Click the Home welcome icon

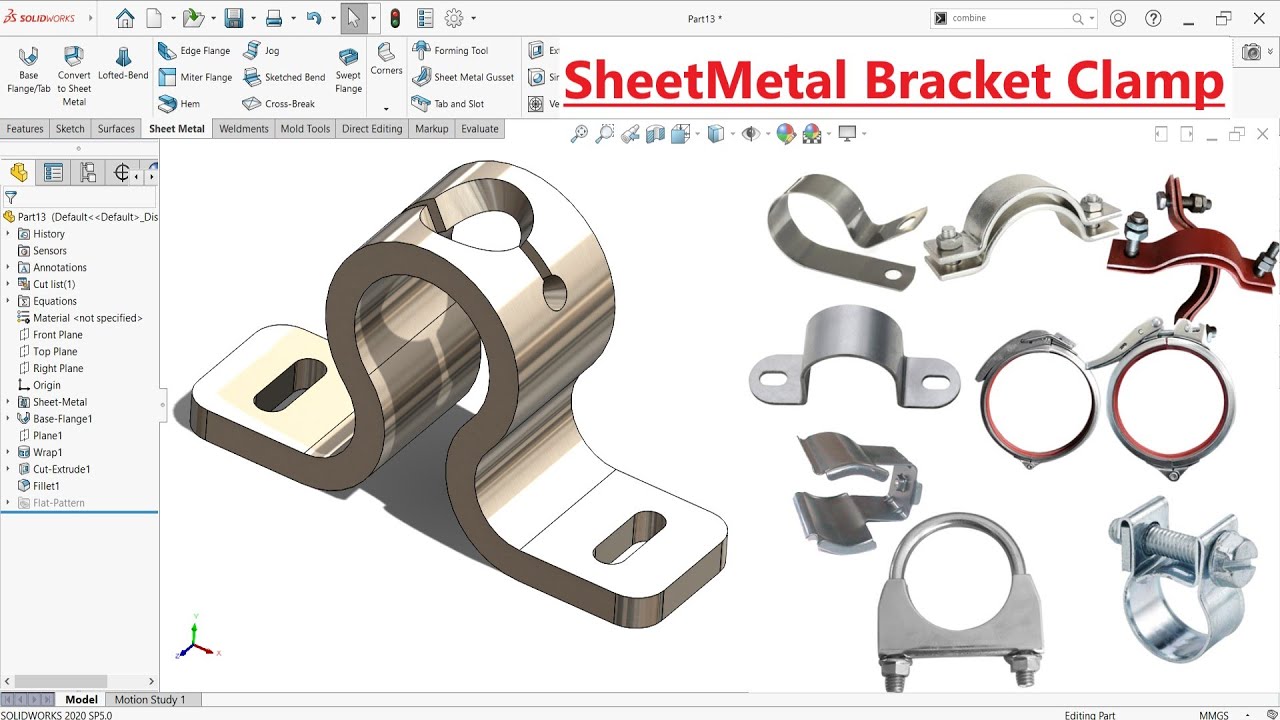click(125, 18)
